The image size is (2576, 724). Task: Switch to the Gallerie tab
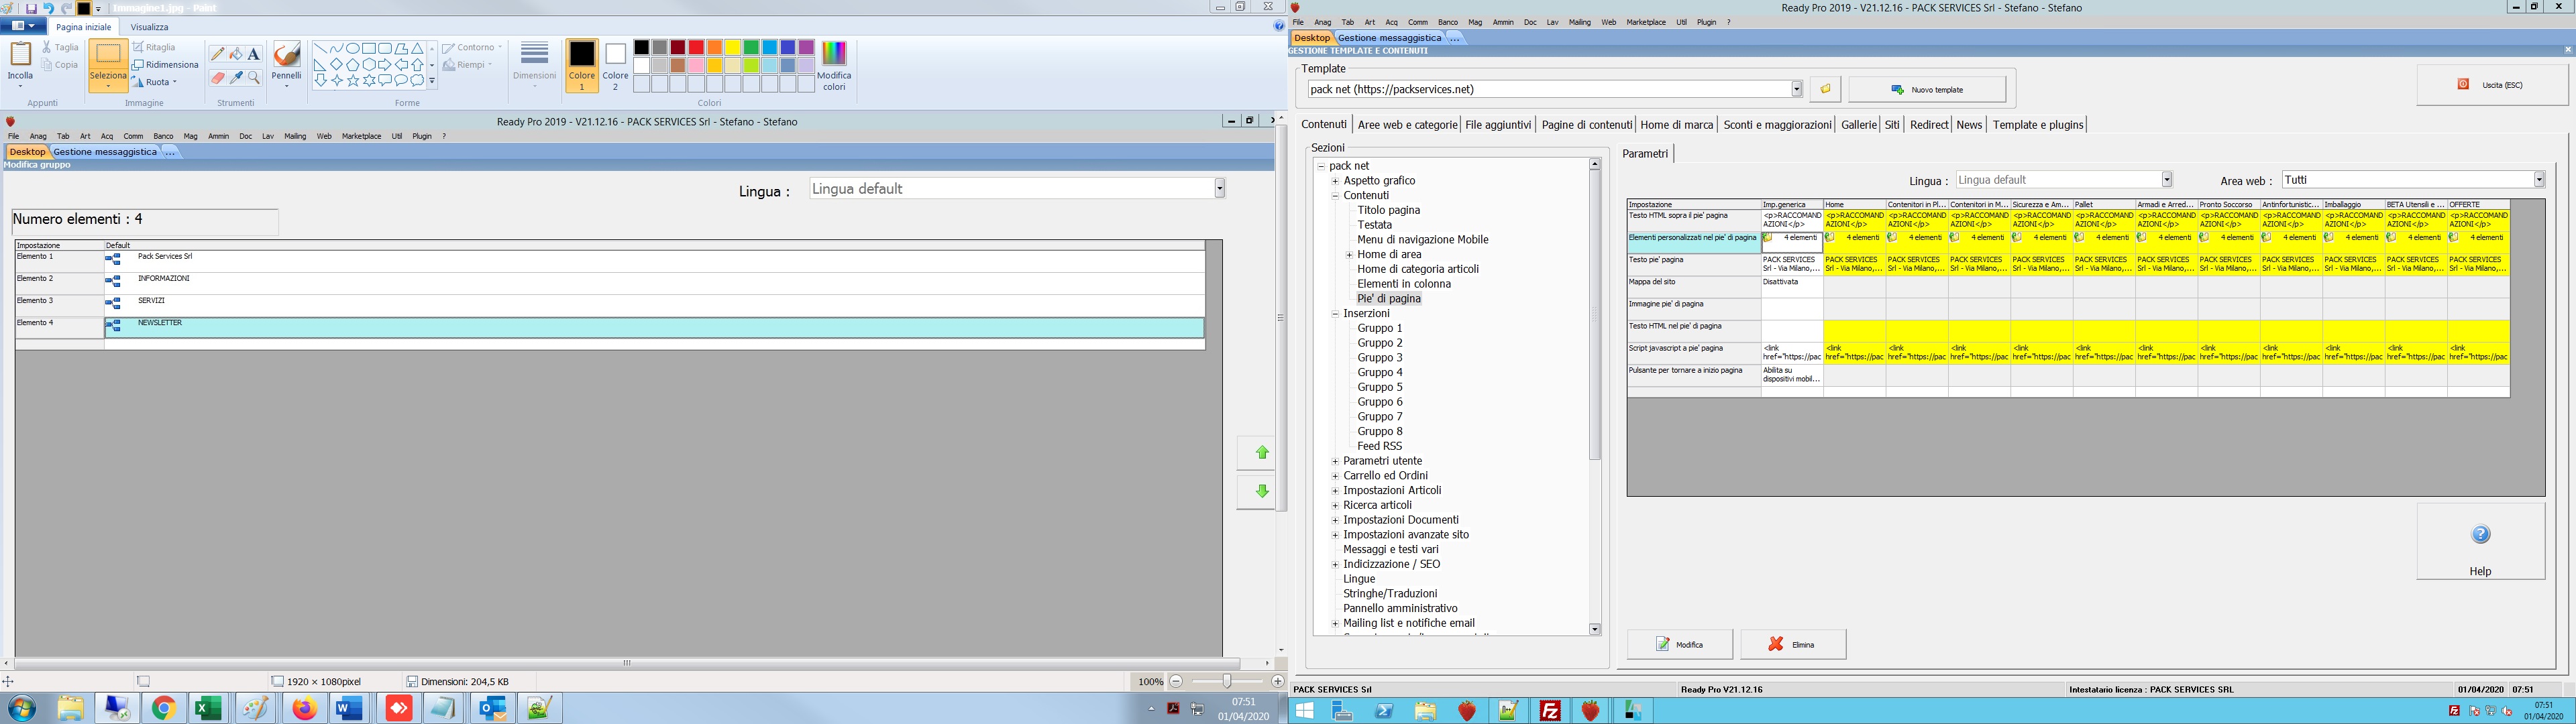[1858, 125]
